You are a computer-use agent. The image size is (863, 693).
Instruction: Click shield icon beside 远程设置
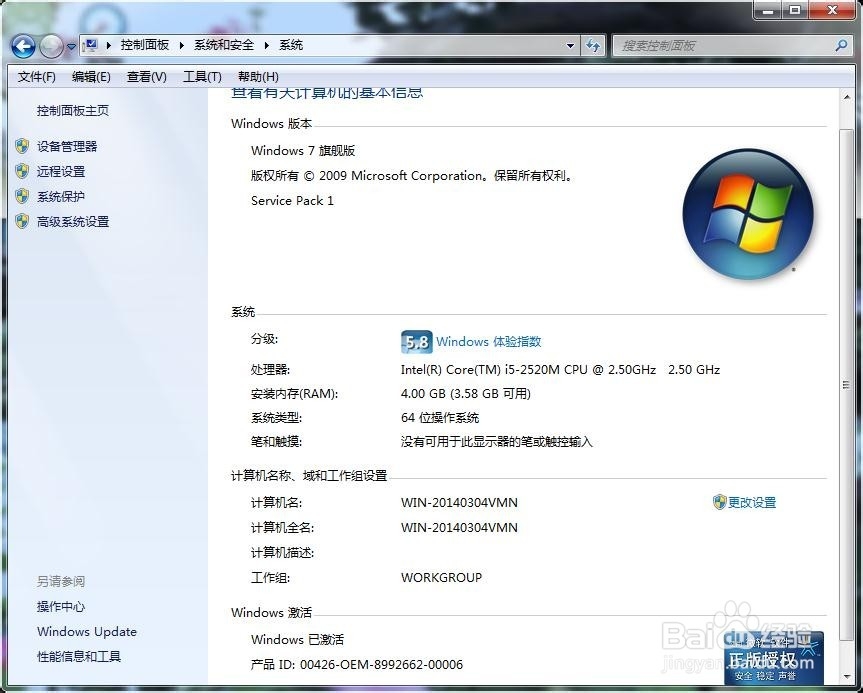[22, 171]
